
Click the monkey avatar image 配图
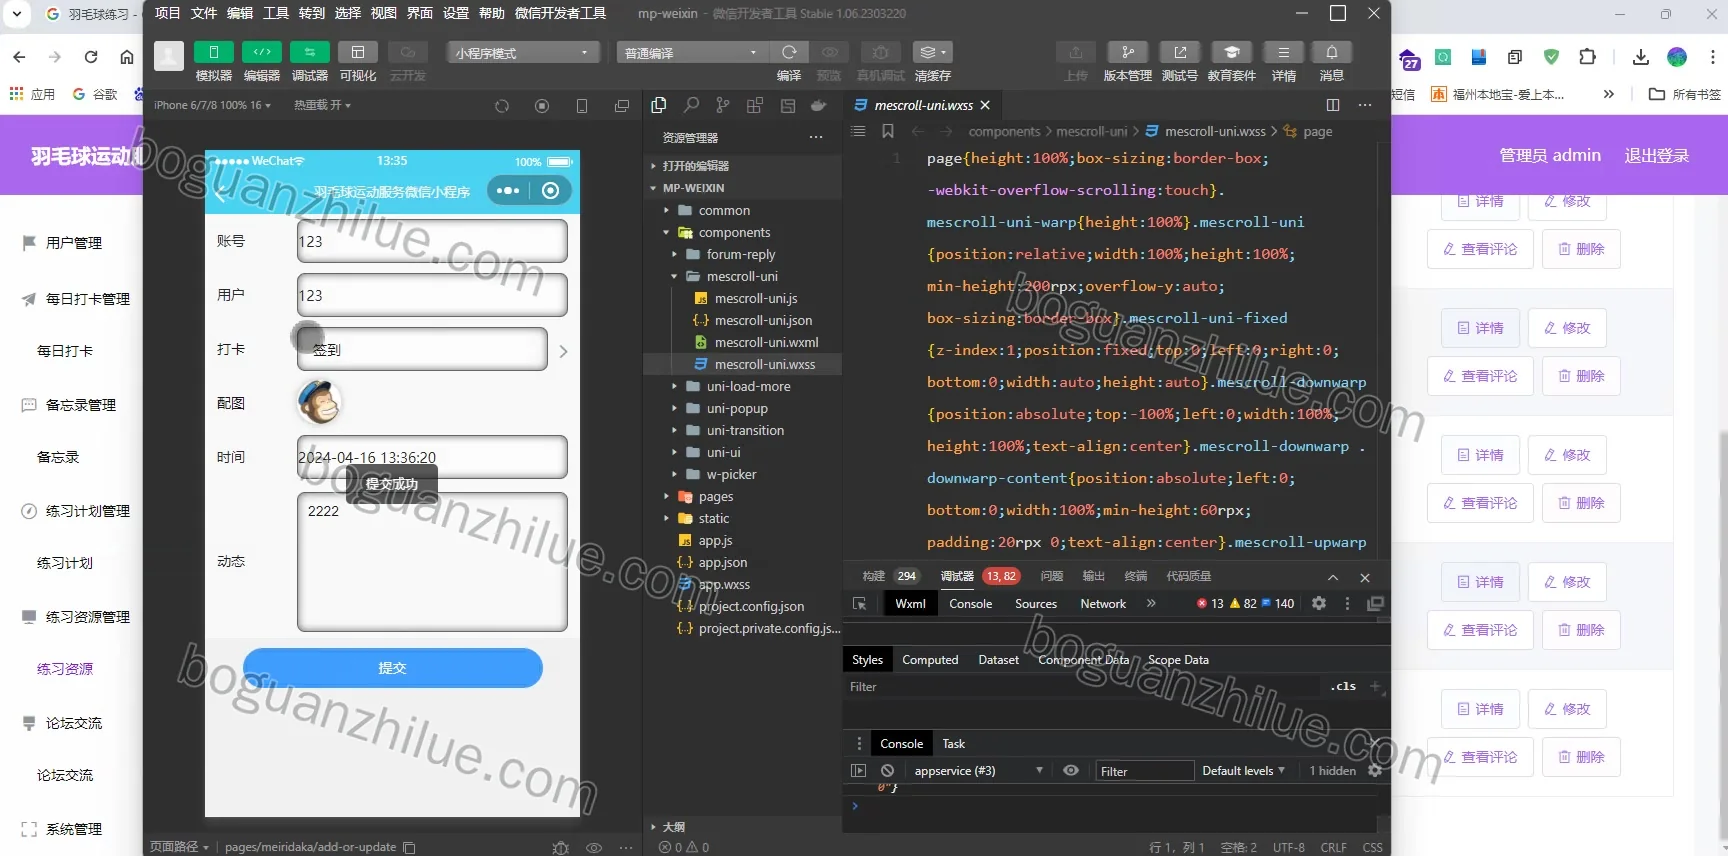[x=319, y=402]
